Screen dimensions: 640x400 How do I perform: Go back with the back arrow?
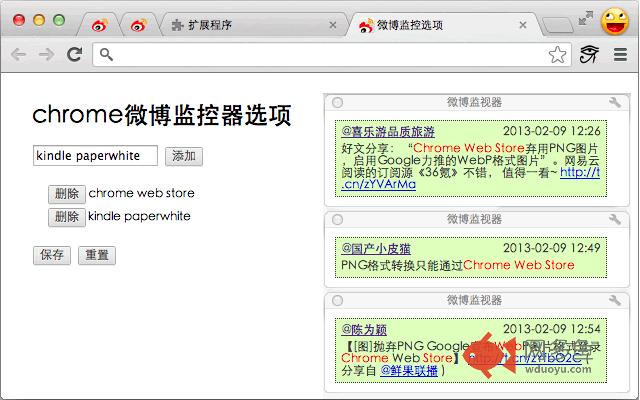click(x=18, y=54)
